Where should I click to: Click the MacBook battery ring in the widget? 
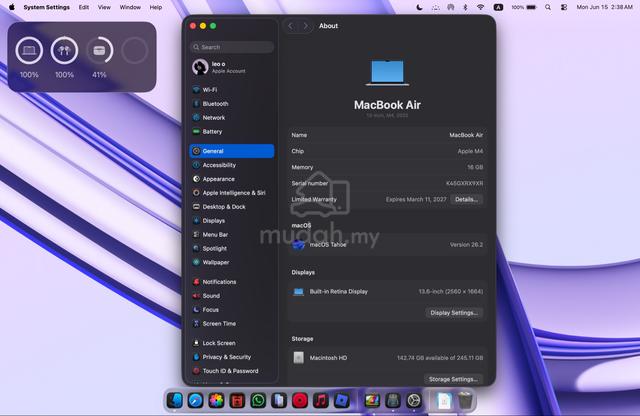coord(29,51)
